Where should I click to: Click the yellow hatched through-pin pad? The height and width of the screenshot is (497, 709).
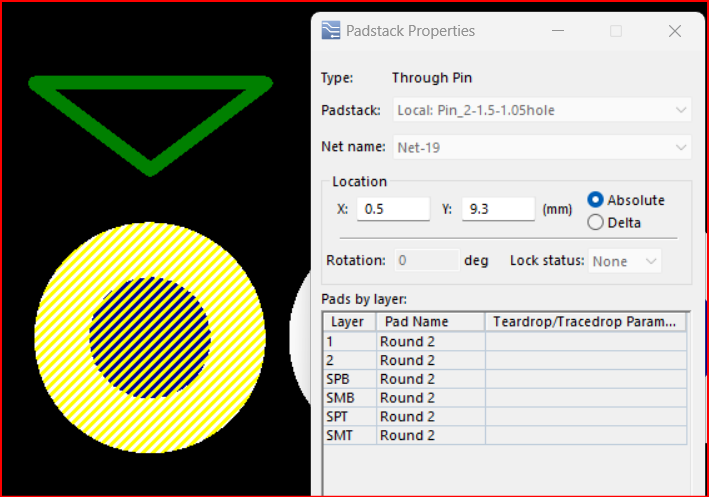click(62, 338)
